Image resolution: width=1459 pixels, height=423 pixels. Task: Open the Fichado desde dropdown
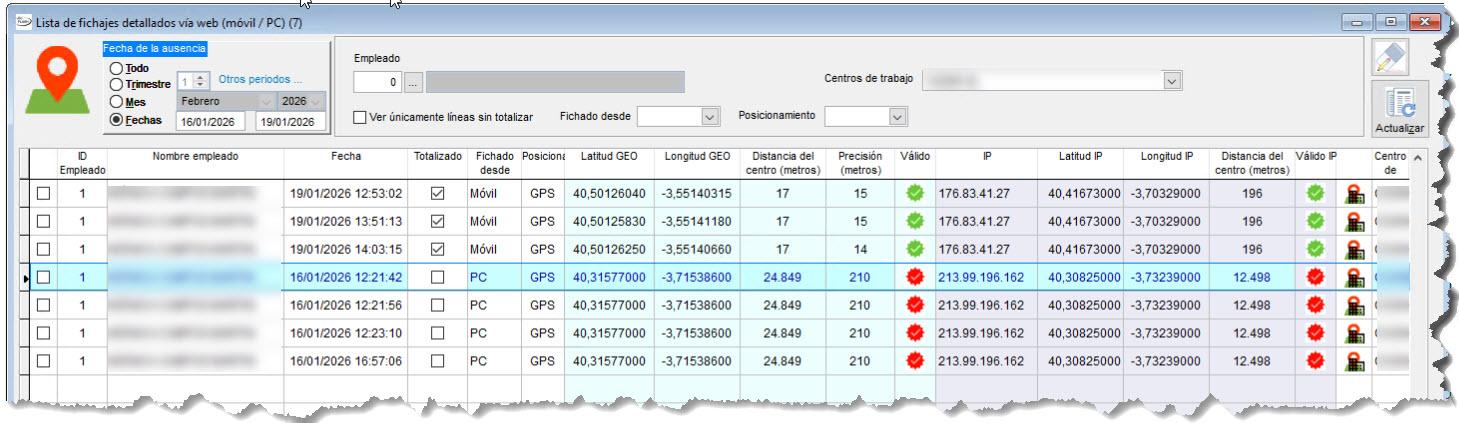tap(710, 117)
